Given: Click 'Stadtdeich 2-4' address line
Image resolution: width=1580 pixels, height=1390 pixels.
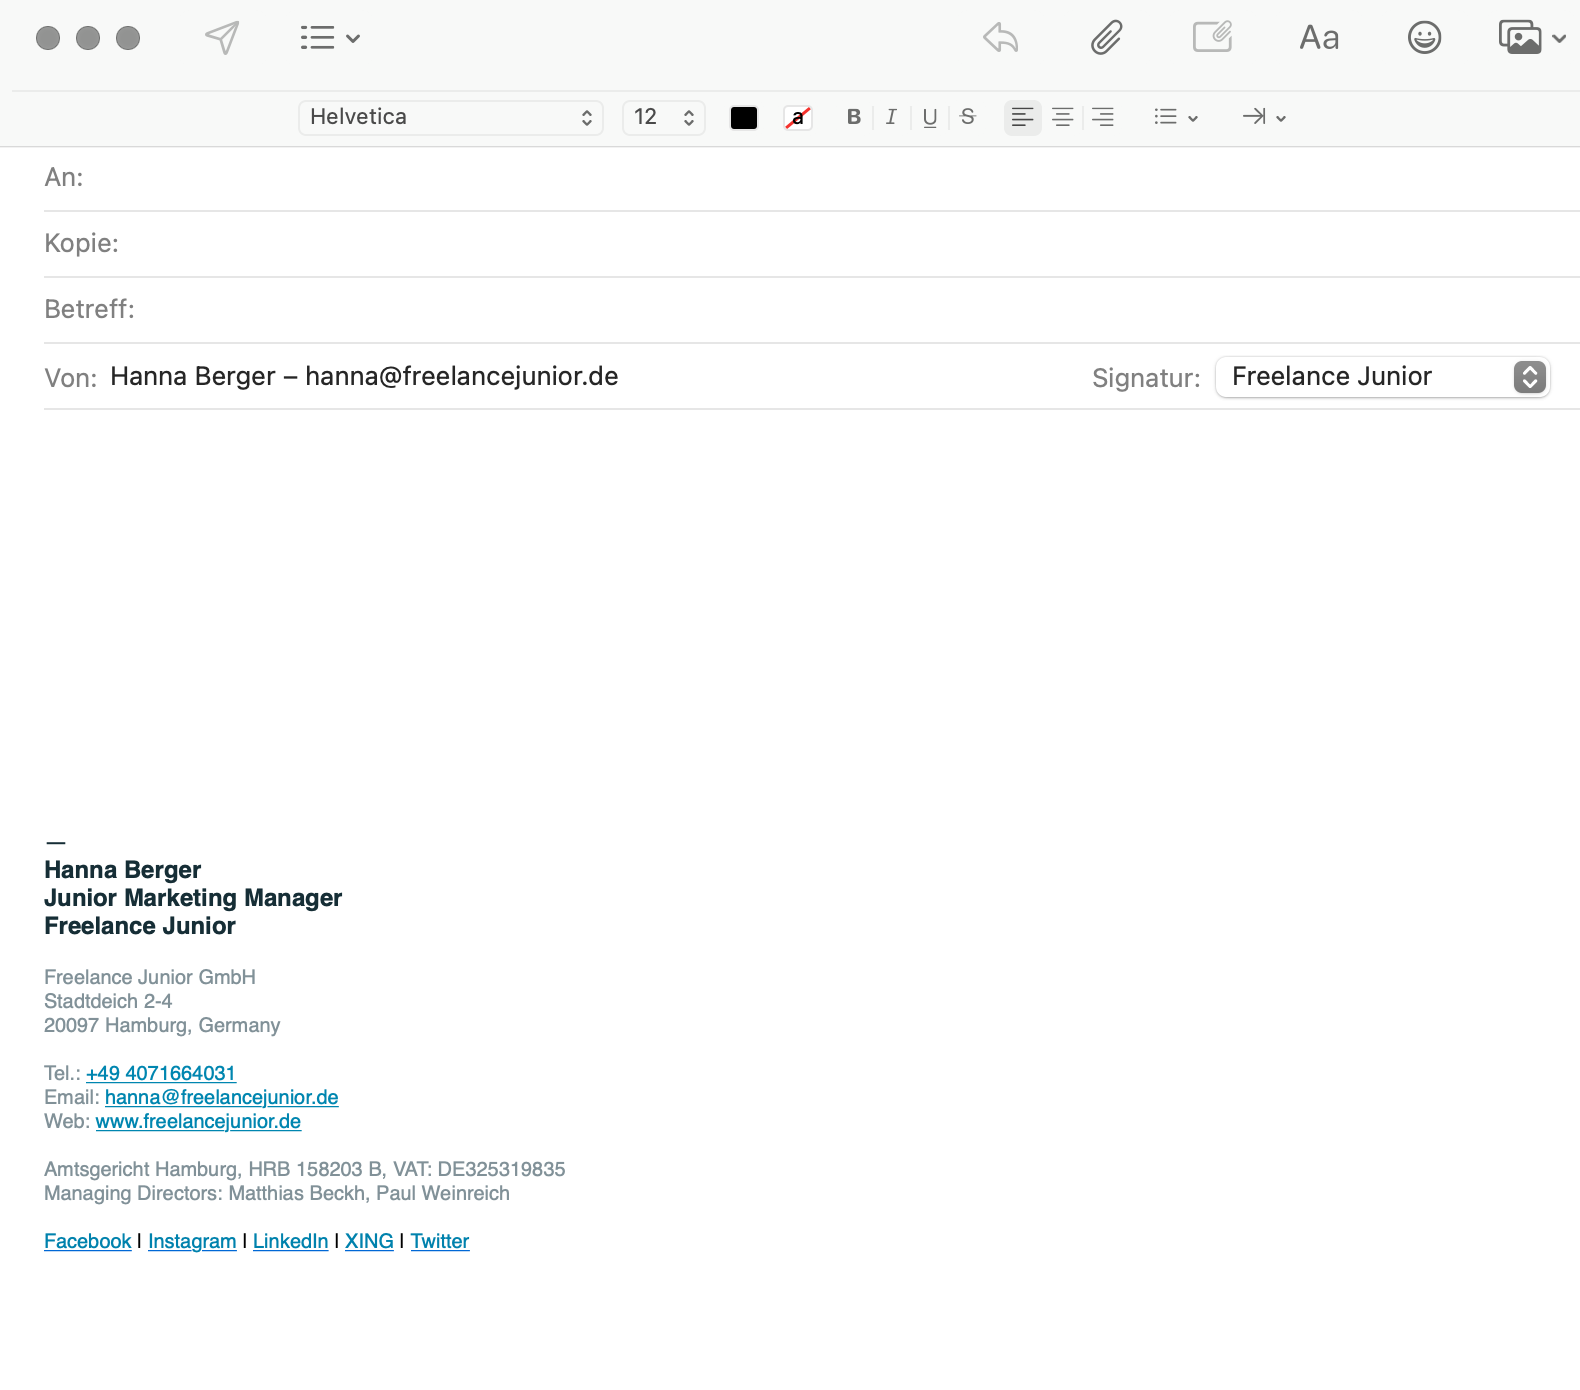Looking at the screenshot, I should click(108, 1001).
